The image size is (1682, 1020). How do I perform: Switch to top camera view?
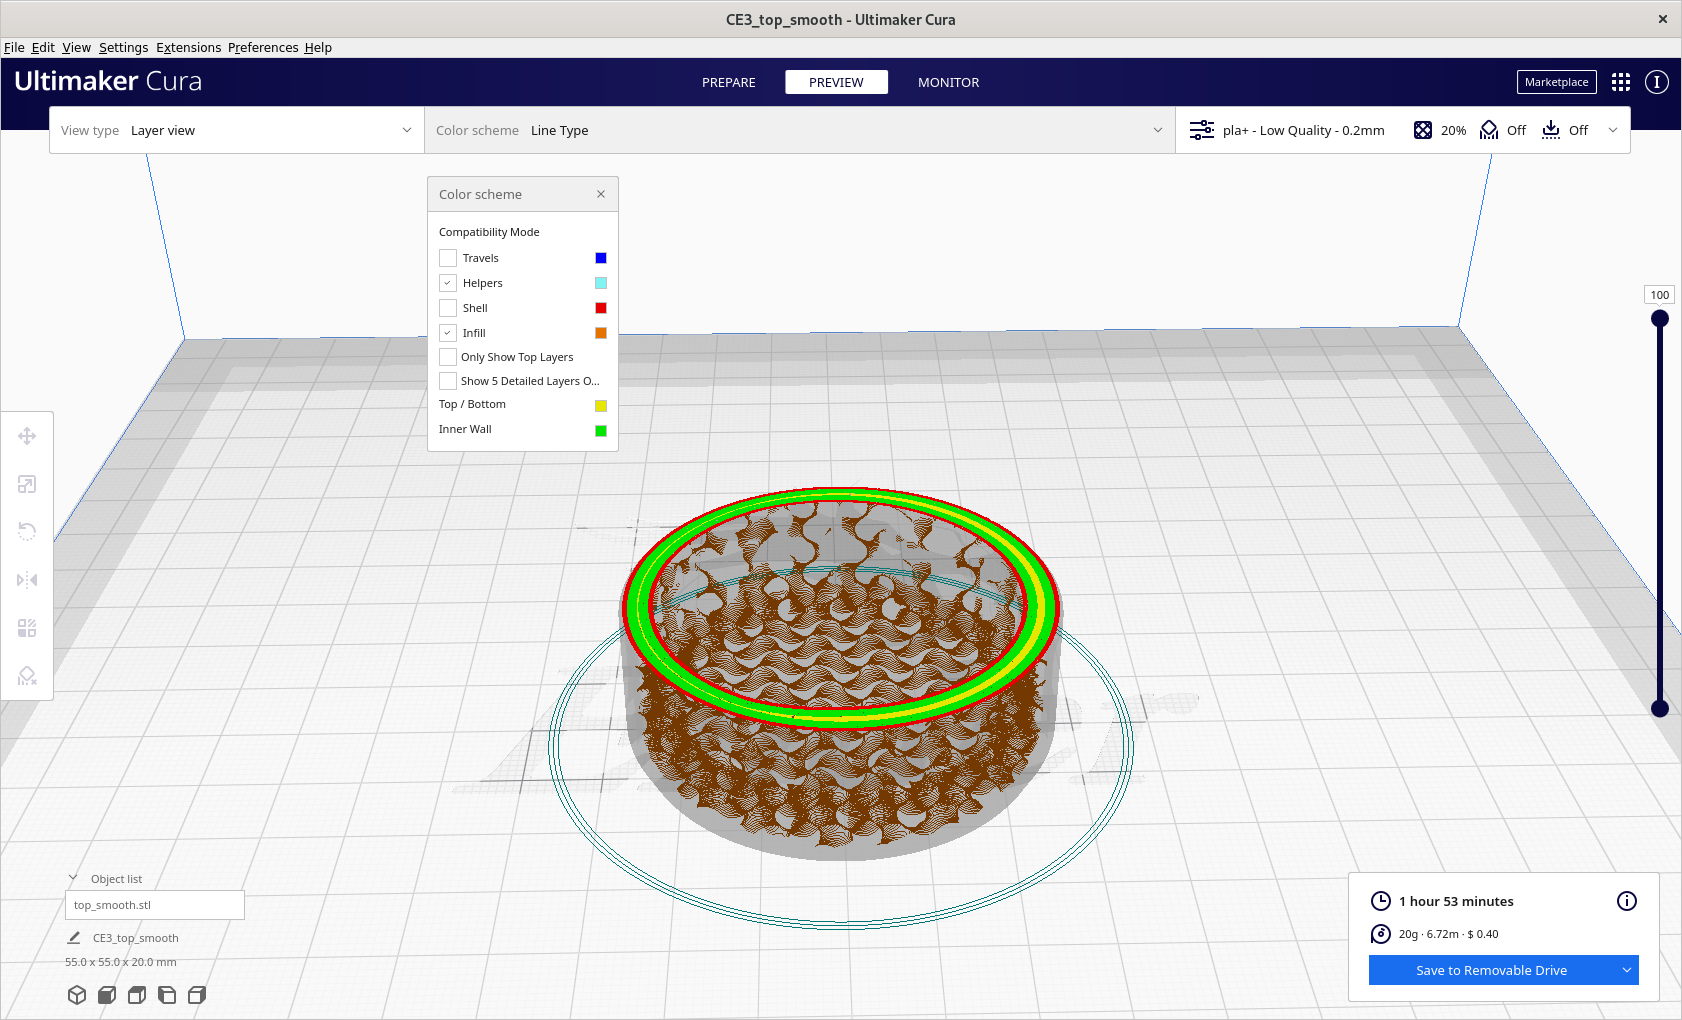click(x=137, y=995)
